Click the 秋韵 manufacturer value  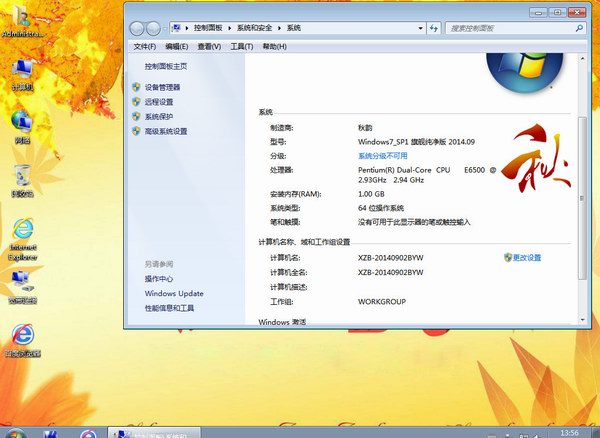click(x=365, y=127)
